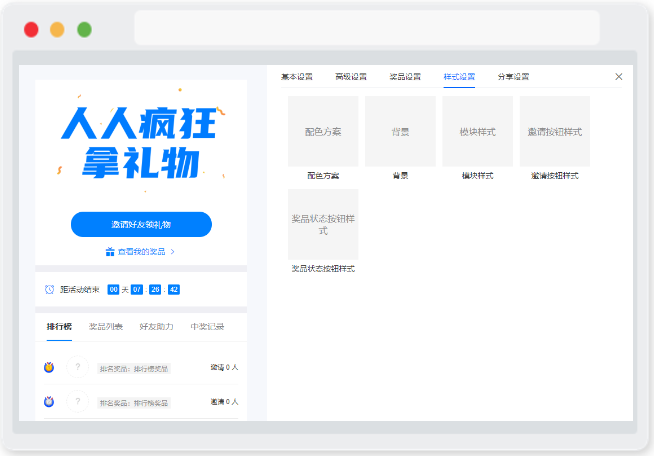Viewport: 654px width, 456px height.
Task: Click 邀请 0 人 in the first ranking row
Action: coord(224,367)
